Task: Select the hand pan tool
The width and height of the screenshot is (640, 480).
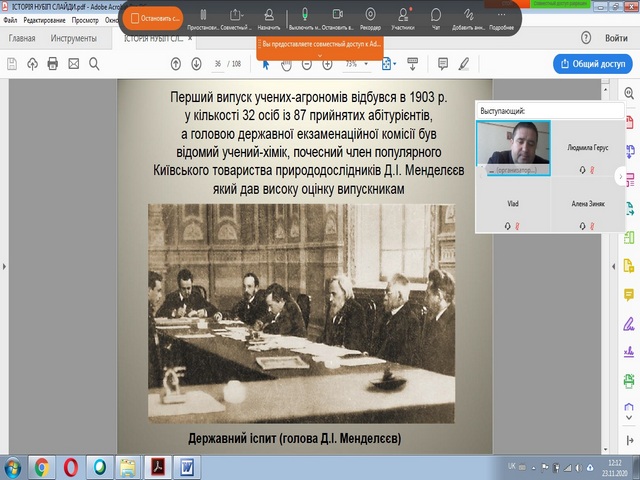Action: point(286,64)
